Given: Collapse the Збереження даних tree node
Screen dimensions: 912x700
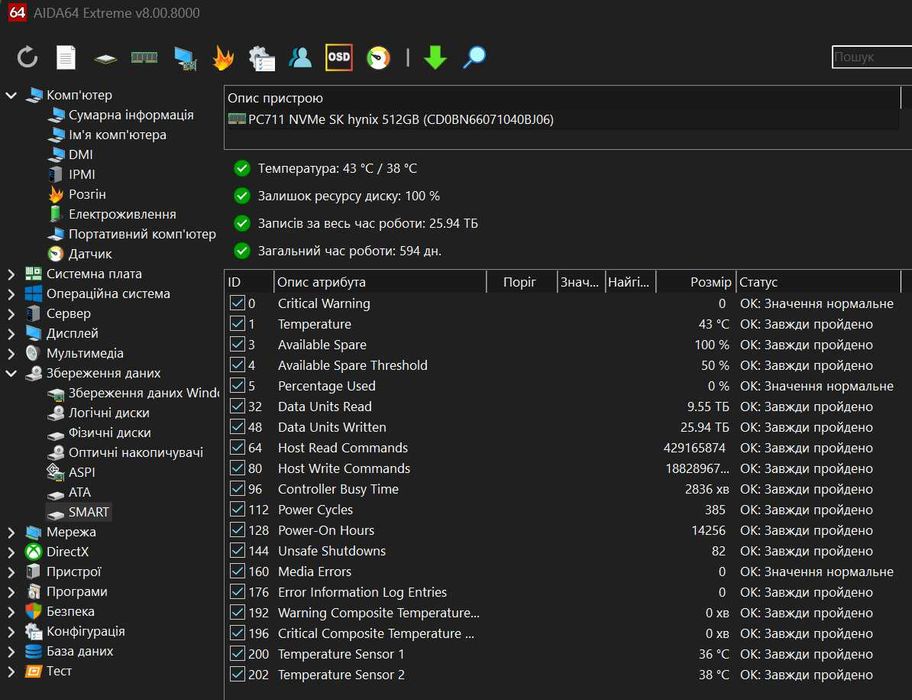Looking at the screenshot, I should (11, 373).
